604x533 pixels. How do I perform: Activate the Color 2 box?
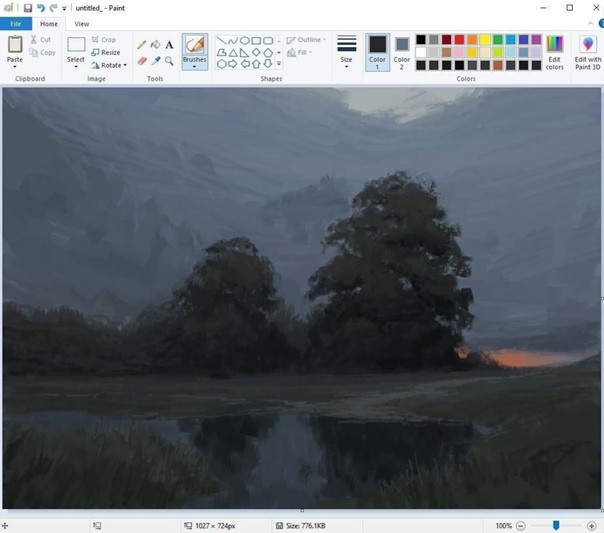(x=401, y=52)
